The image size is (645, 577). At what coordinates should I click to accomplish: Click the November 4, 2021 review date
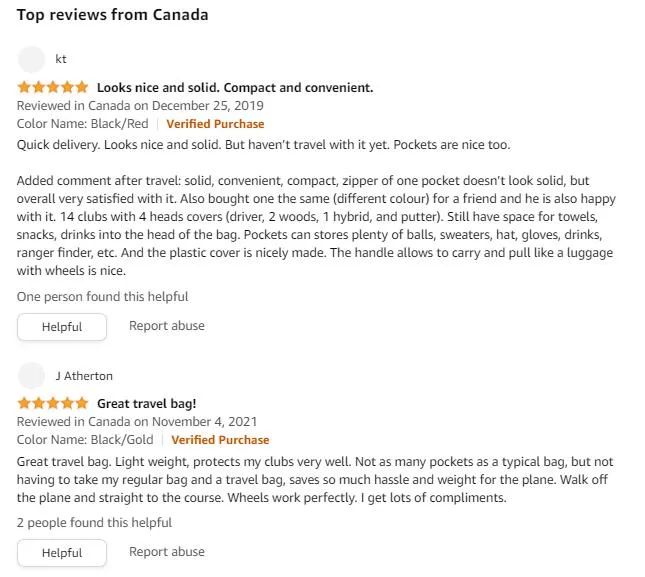click(x=204, y=422)
